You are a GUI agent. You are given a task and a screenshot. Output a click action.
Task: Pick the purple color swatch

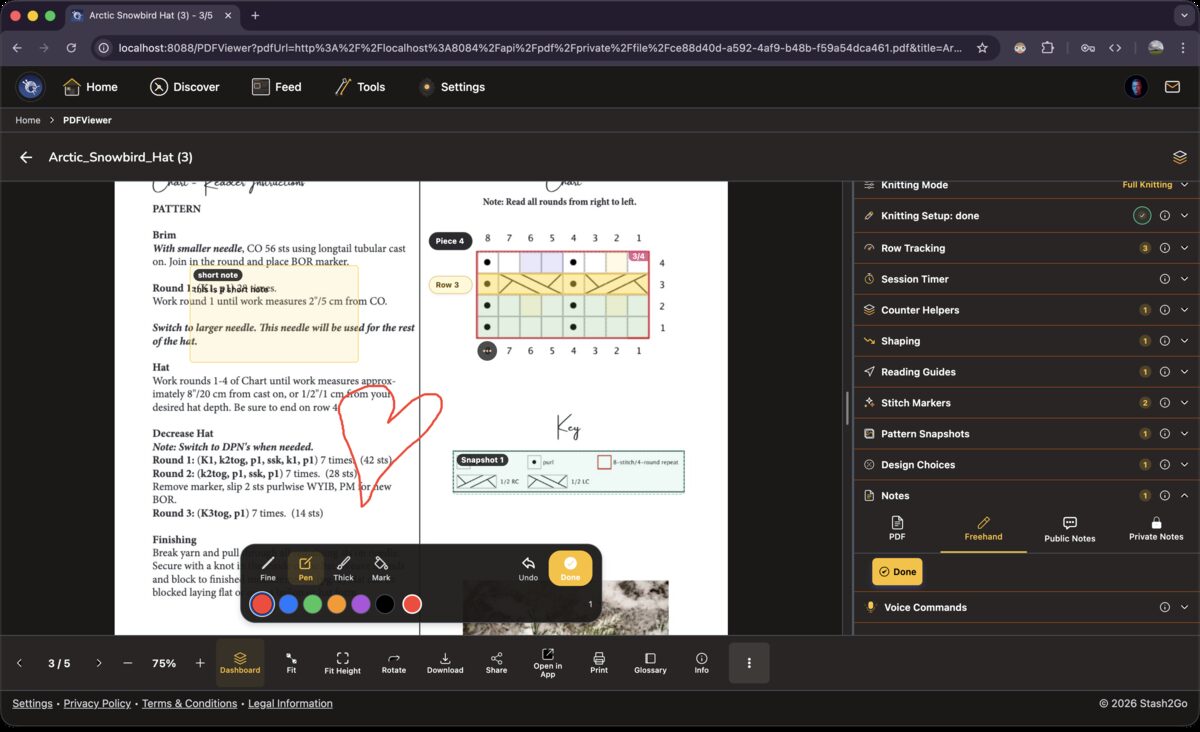(361, 604)
